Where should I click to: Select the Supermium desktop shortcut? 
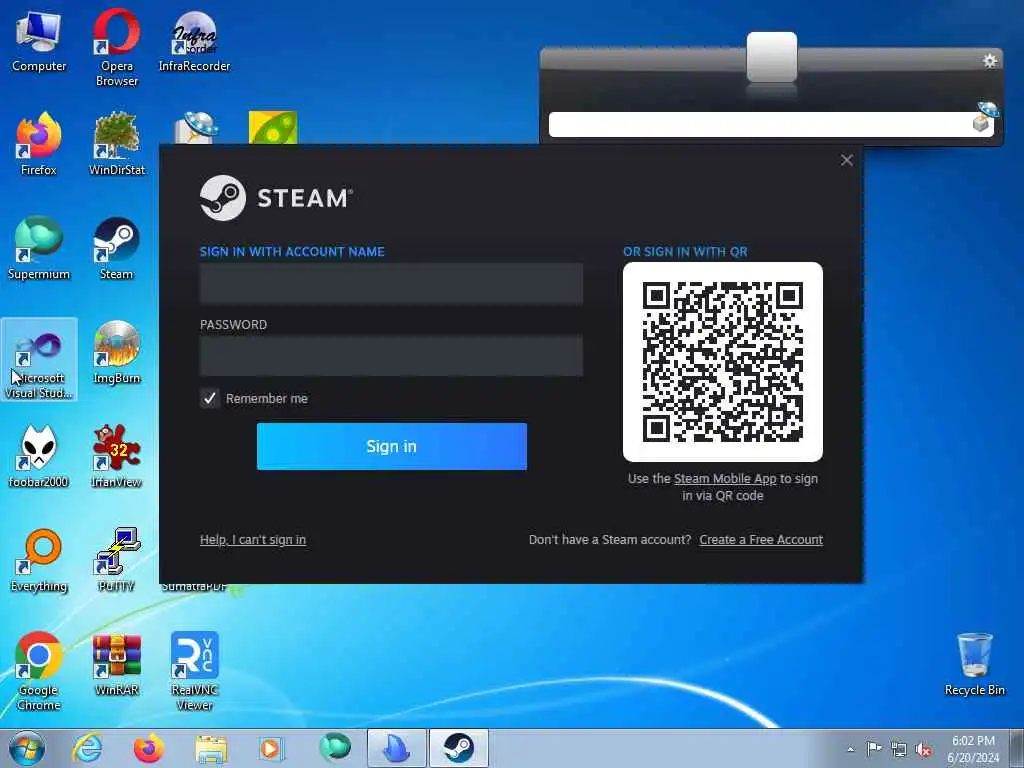(x=39, y=249)
